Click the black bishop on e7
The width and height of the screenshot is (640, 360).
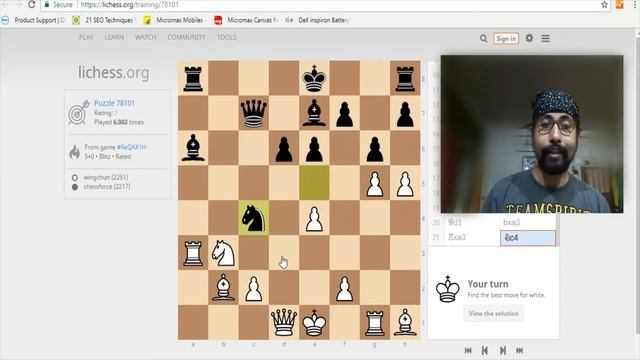point(314,113)
